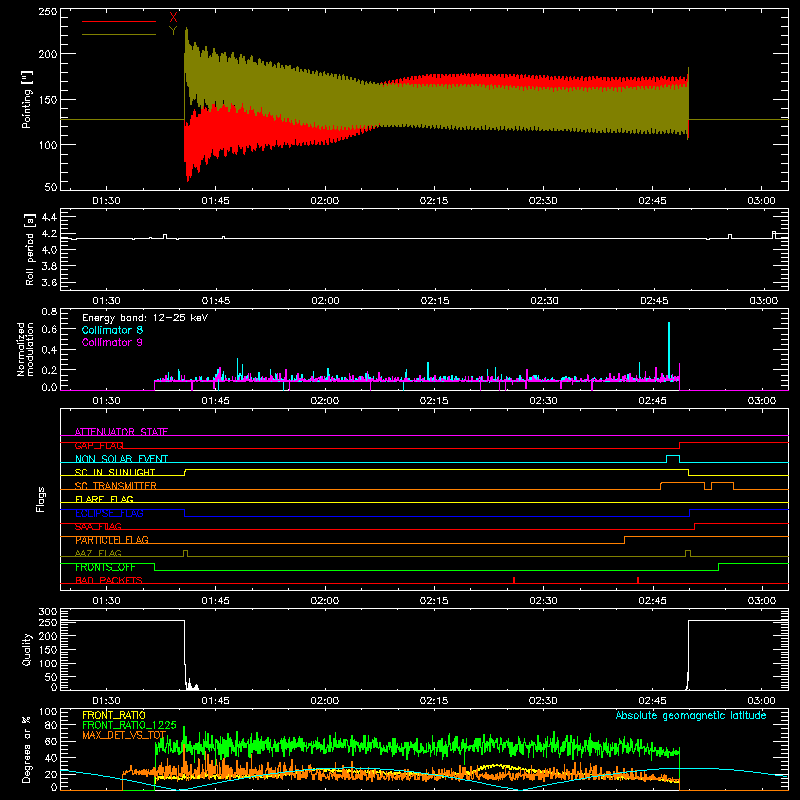The height and width of the screenshot is (800, 800).
Task: Select the NON_SOLAR_EVENT flag label
Action: 121,459
